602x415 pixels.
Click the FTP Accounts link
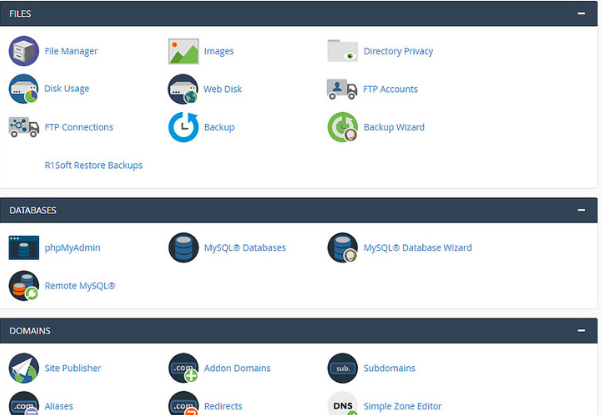[x=390, y=89]
